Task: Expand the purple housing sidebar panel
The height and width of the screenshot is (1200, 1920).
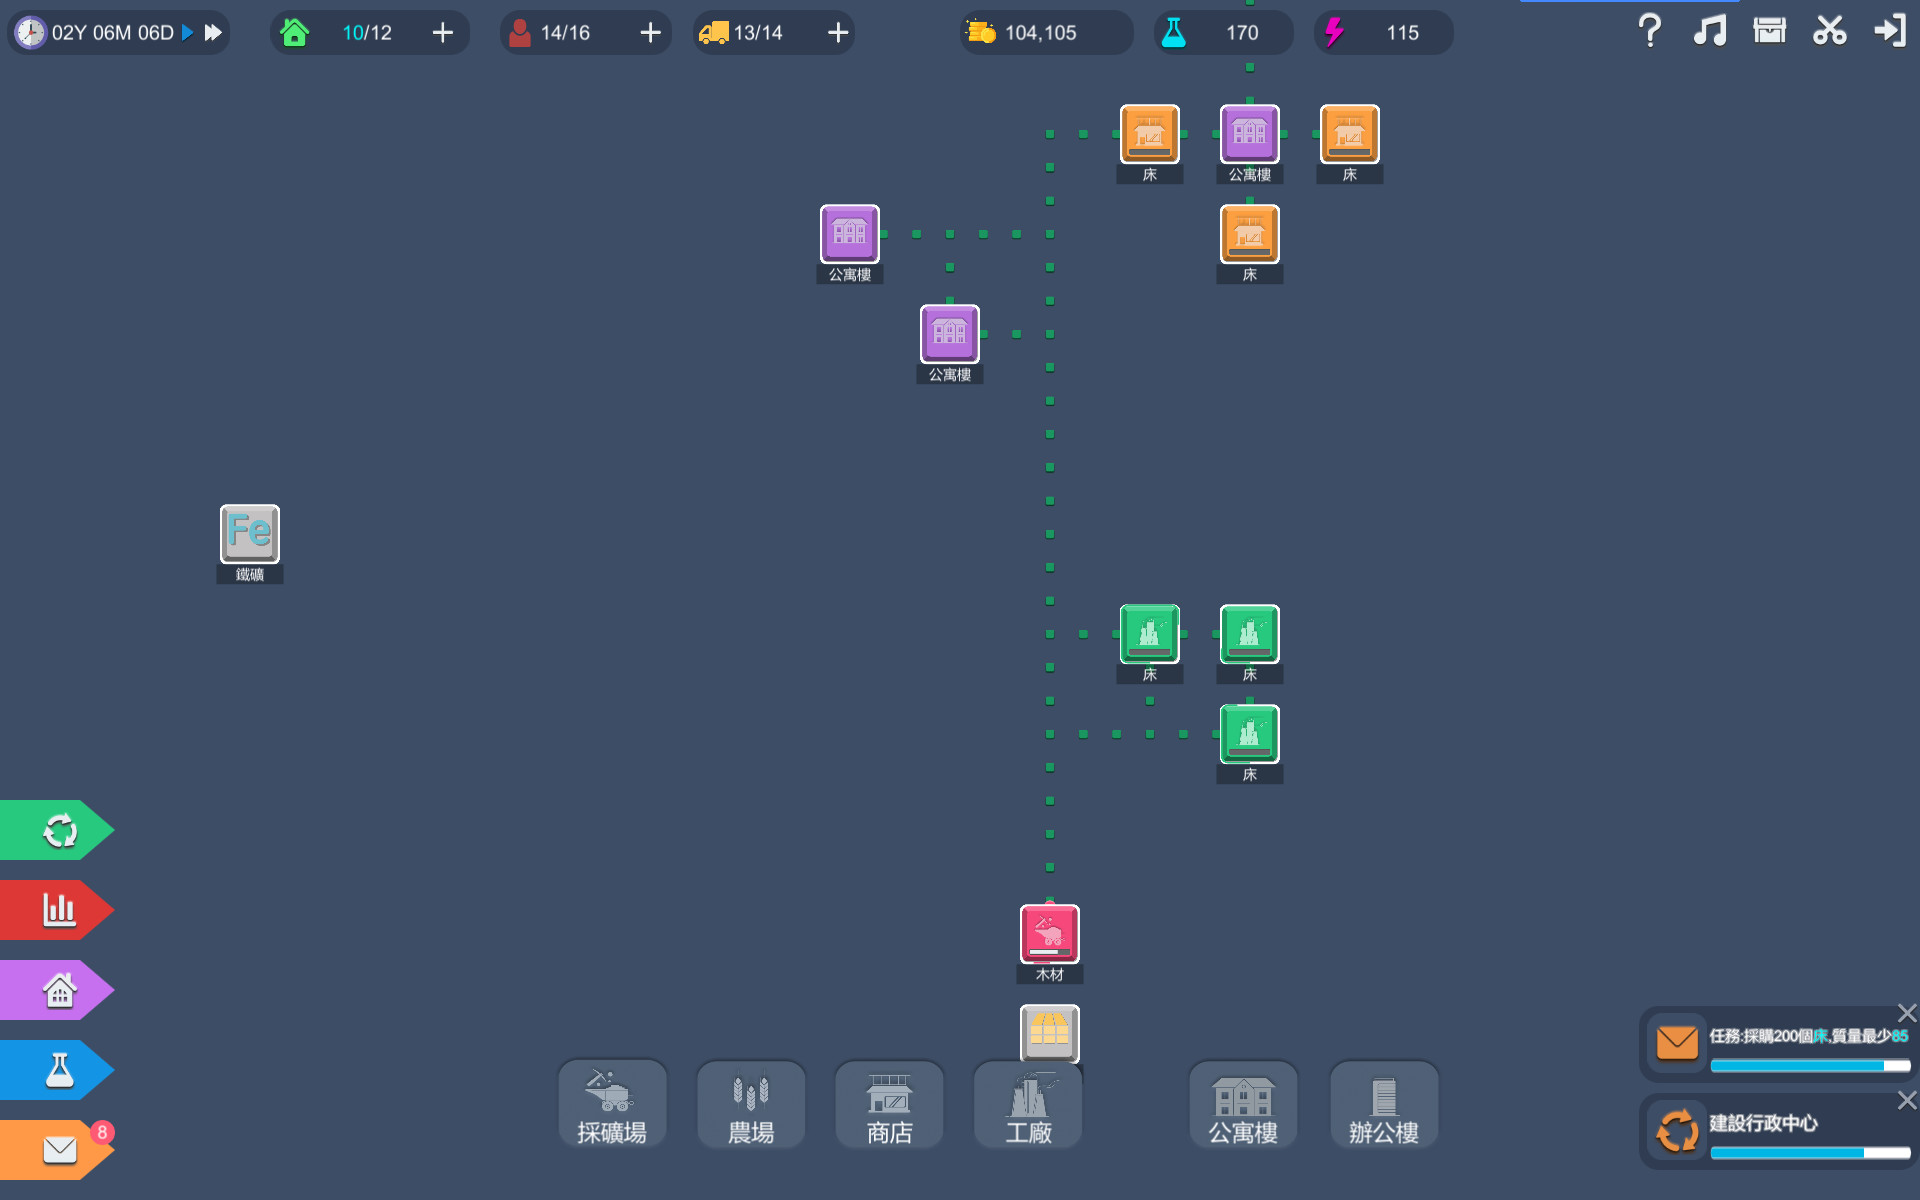Action: pyautogui.click(x=57, y=989)
